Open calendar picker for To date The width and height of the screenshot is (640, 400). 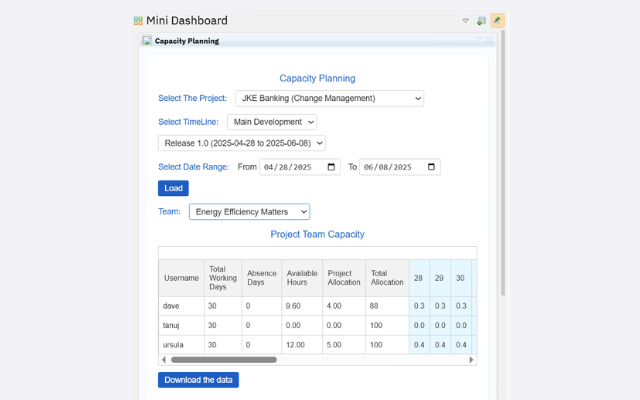pos(431,167)
